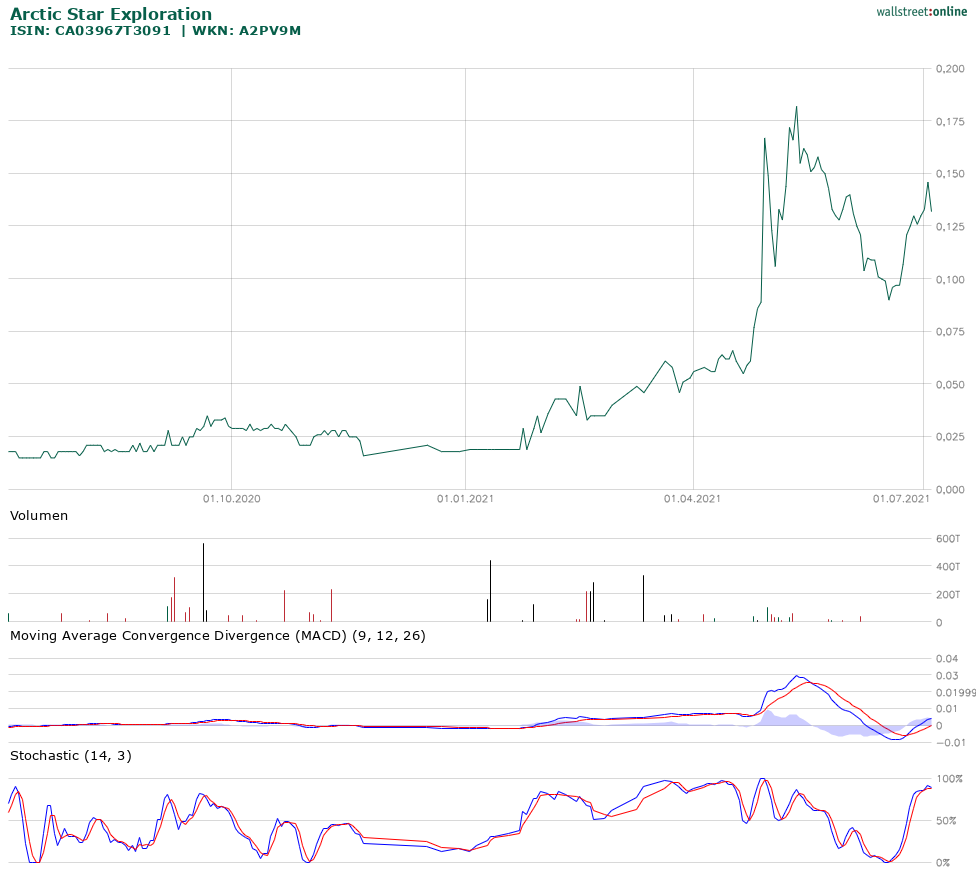Click the Volumen section heading
Image resolution: width=976 pixels, height=870 pixels.
tap(39, 516)
